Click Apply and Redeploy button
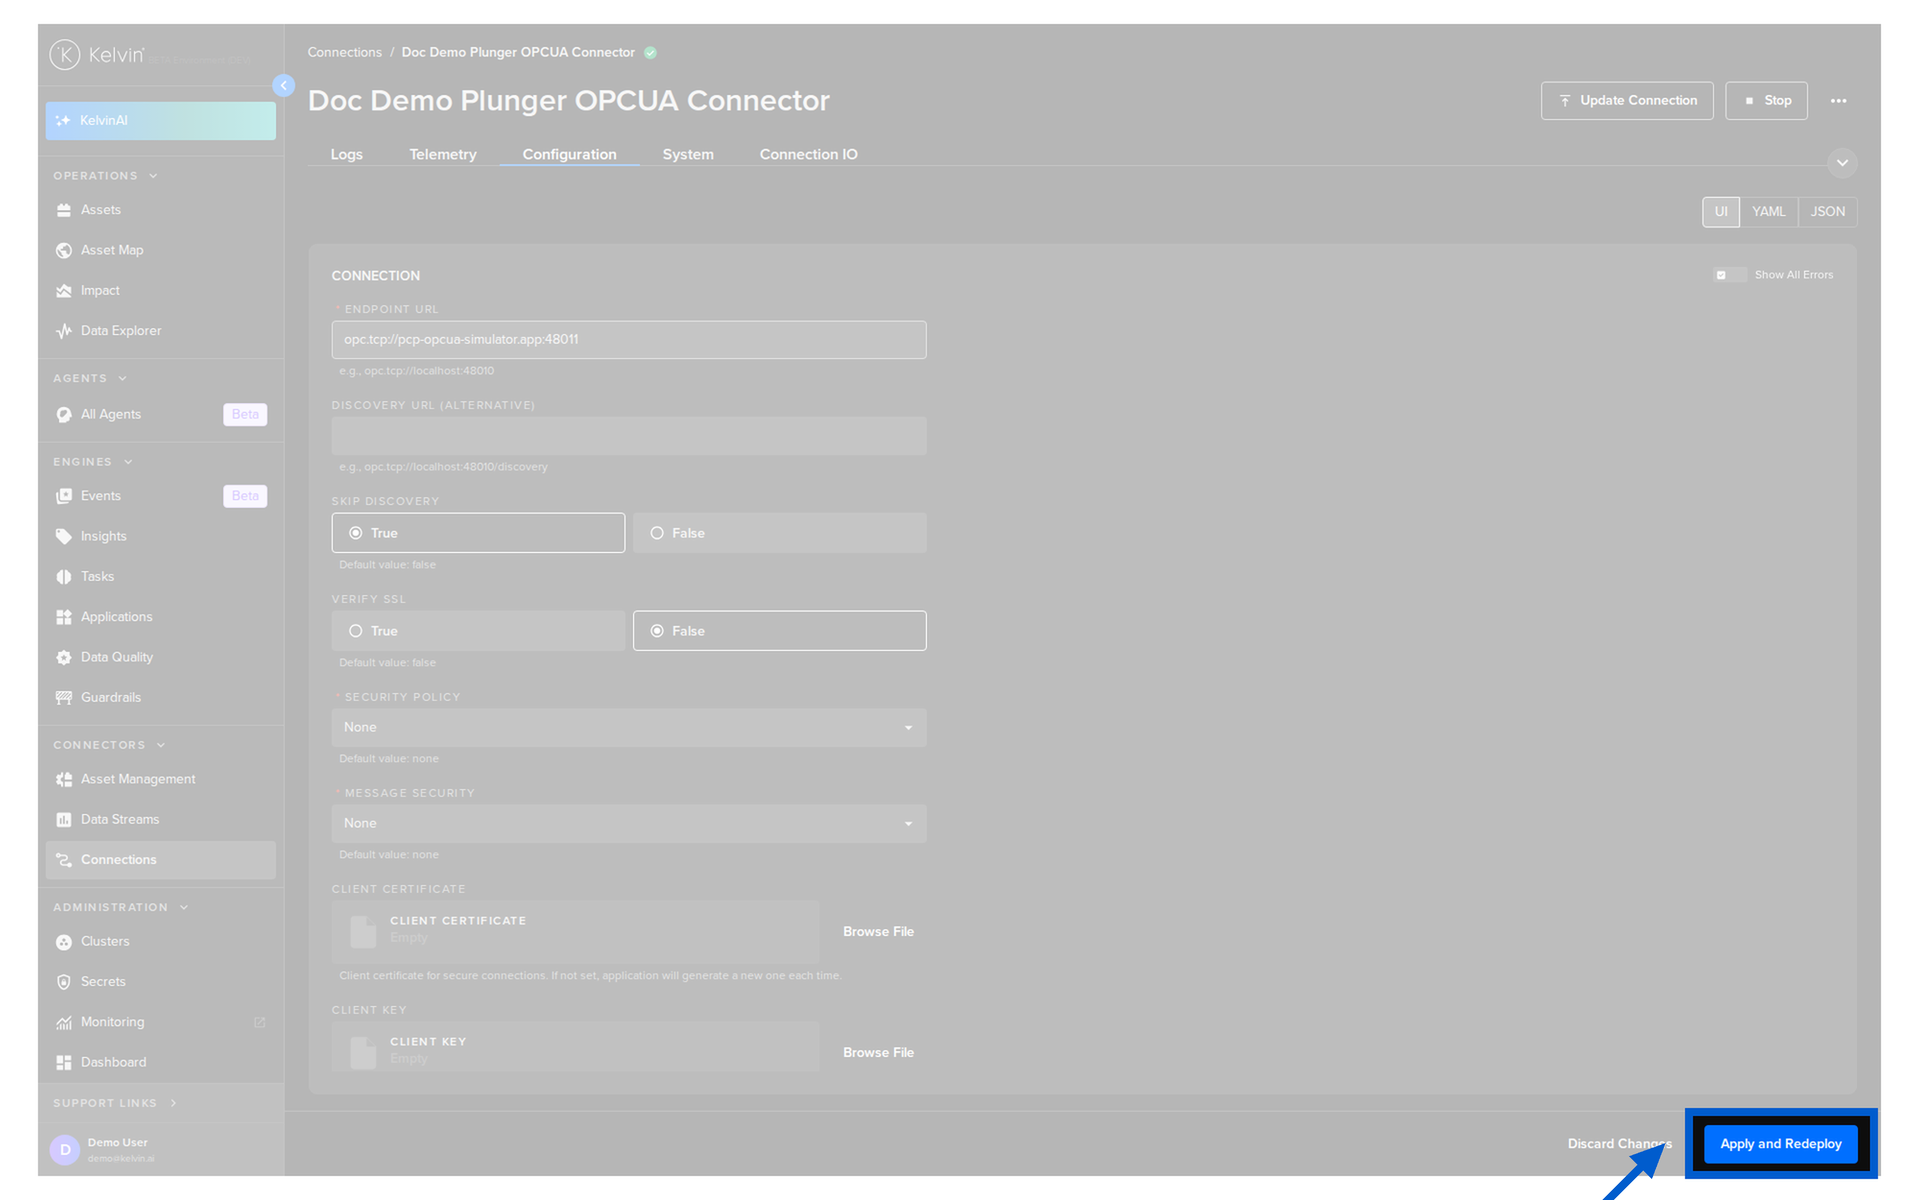 [1781, 1144]
